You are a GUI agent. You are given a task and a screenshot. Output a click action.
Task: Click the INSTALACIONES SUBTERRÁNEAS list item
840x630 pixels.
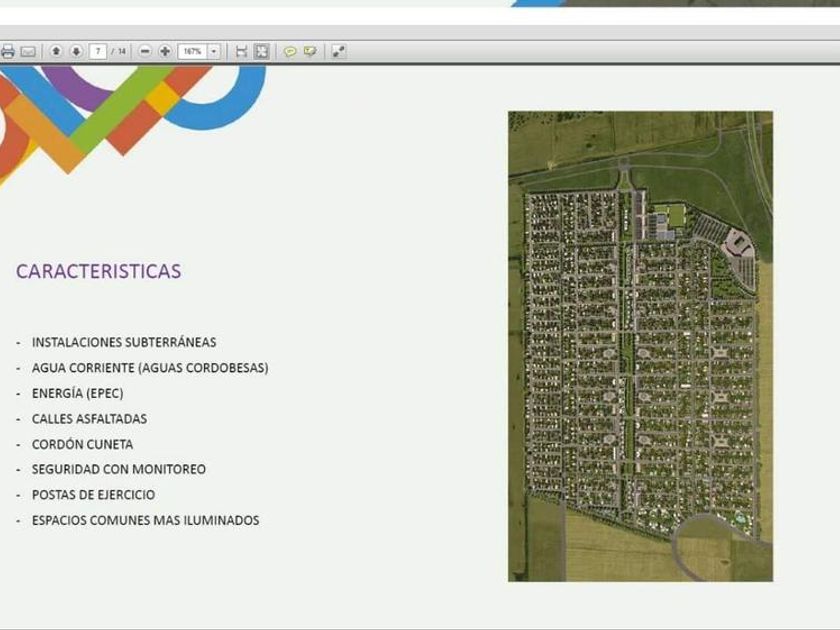(x=124, y=342)
